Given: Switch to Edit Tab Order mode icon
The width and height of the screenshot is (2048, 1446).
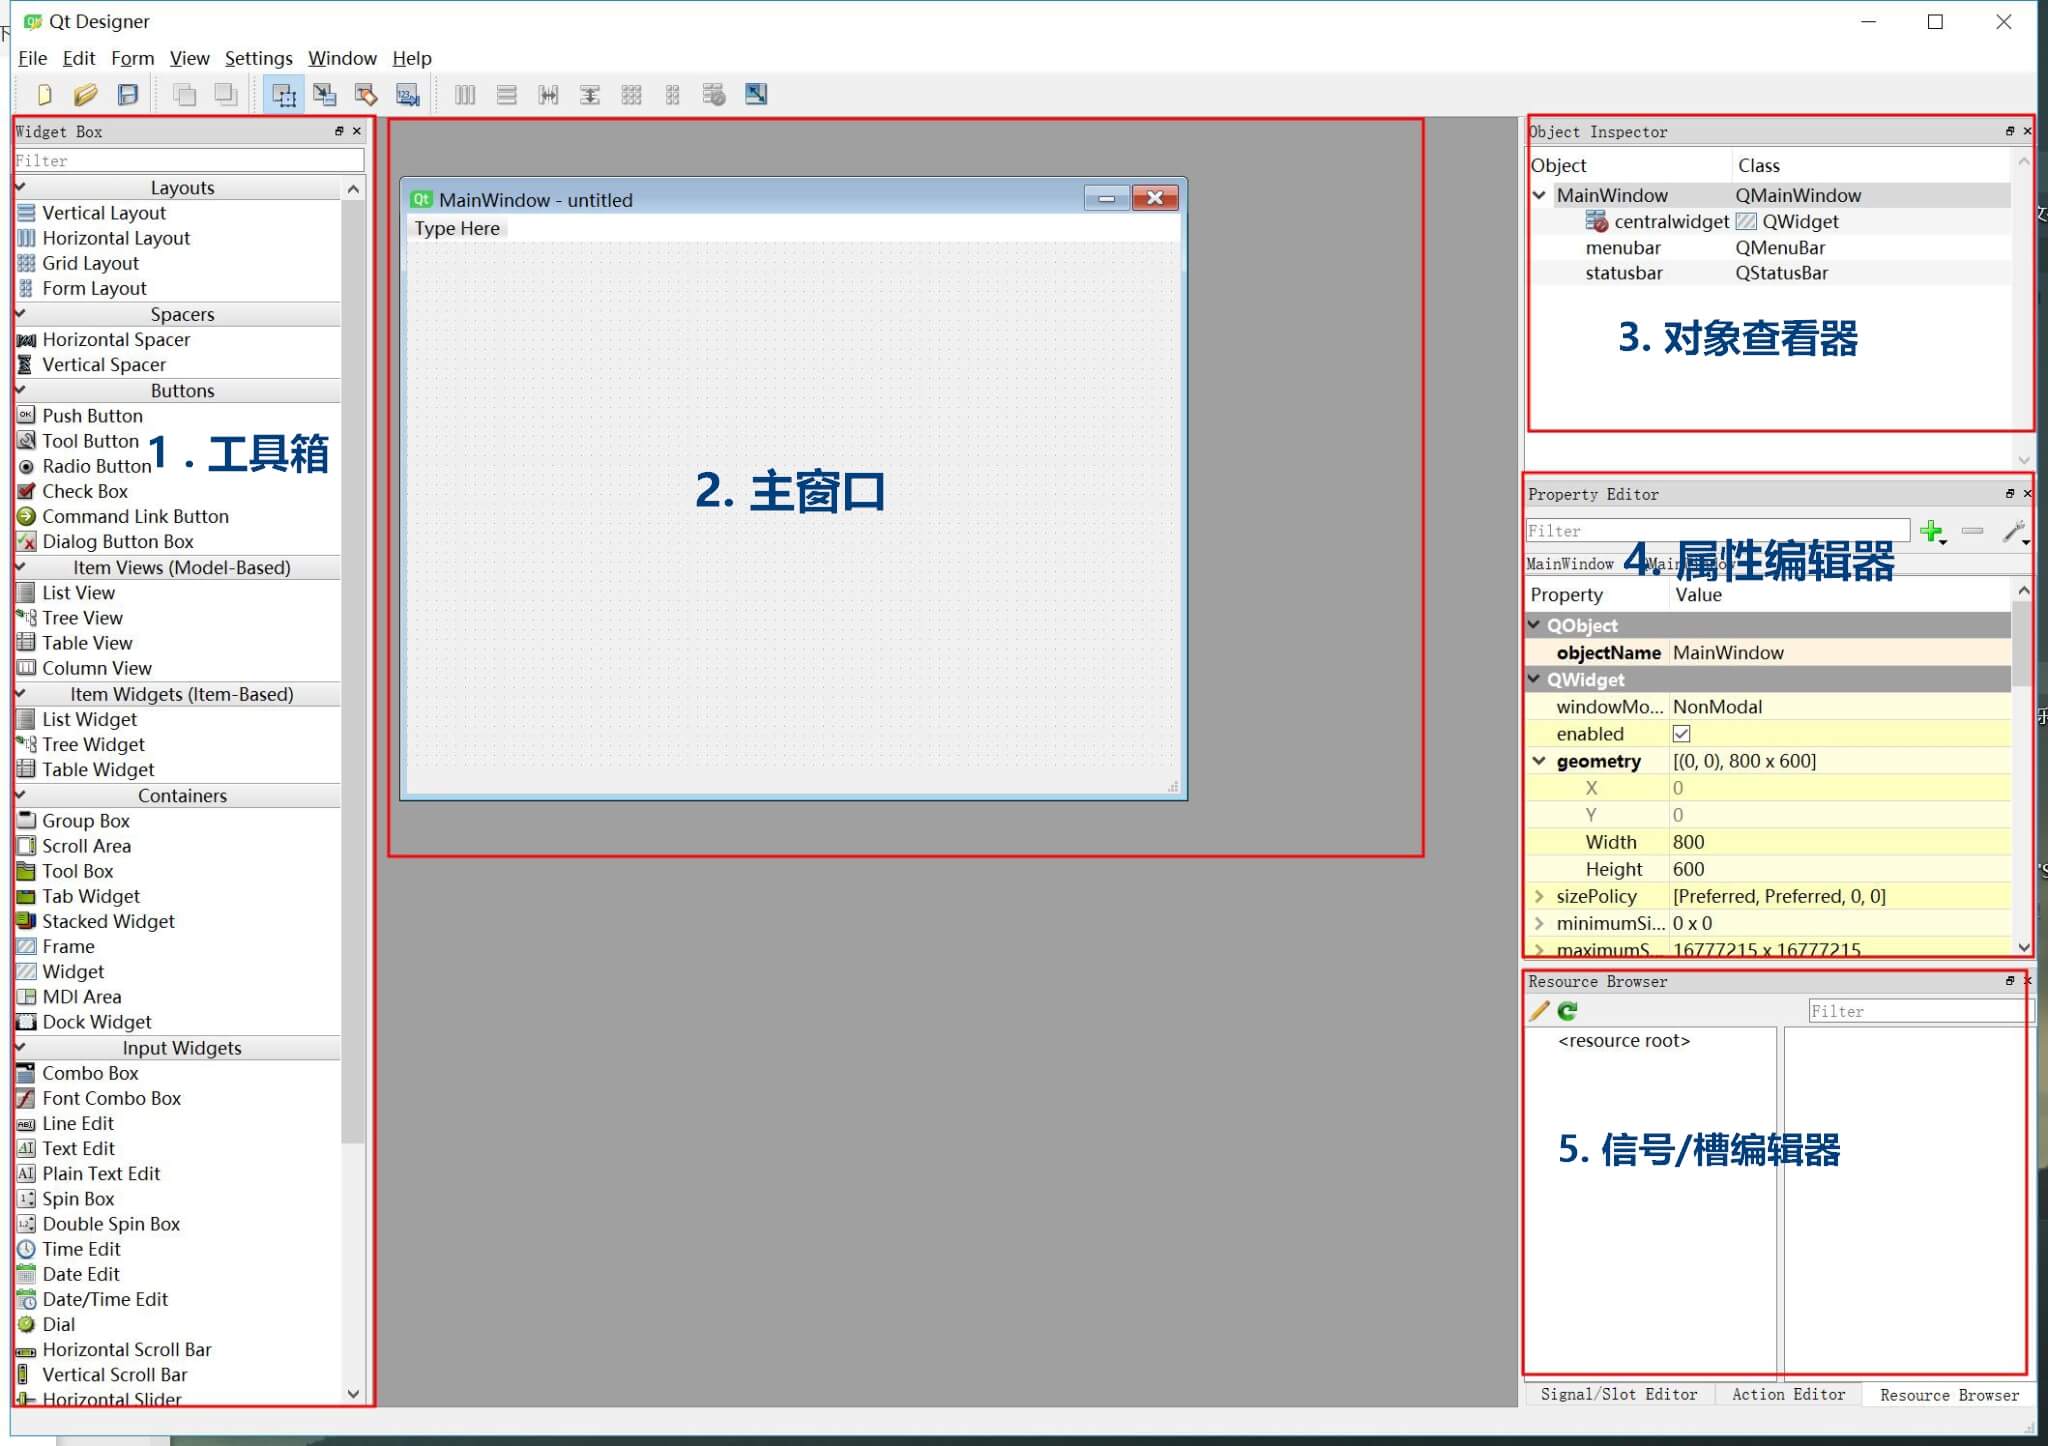Looking at the screenshot, I should (x=408, y=95).
